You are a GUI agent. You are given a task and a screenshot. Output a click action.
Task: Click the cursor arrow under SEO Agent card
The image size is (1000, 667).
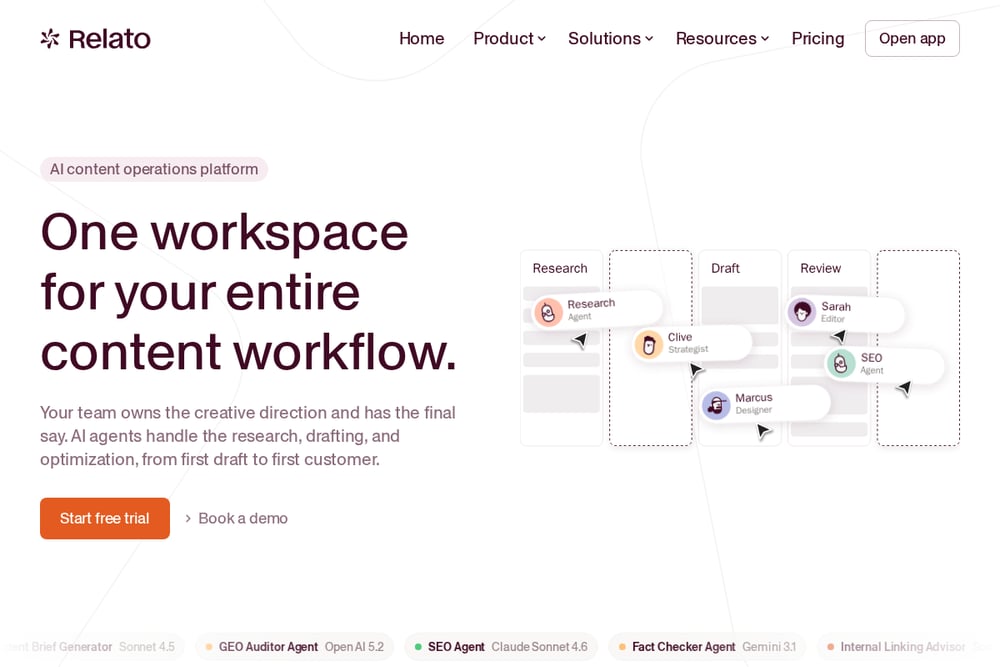point(904,388)
